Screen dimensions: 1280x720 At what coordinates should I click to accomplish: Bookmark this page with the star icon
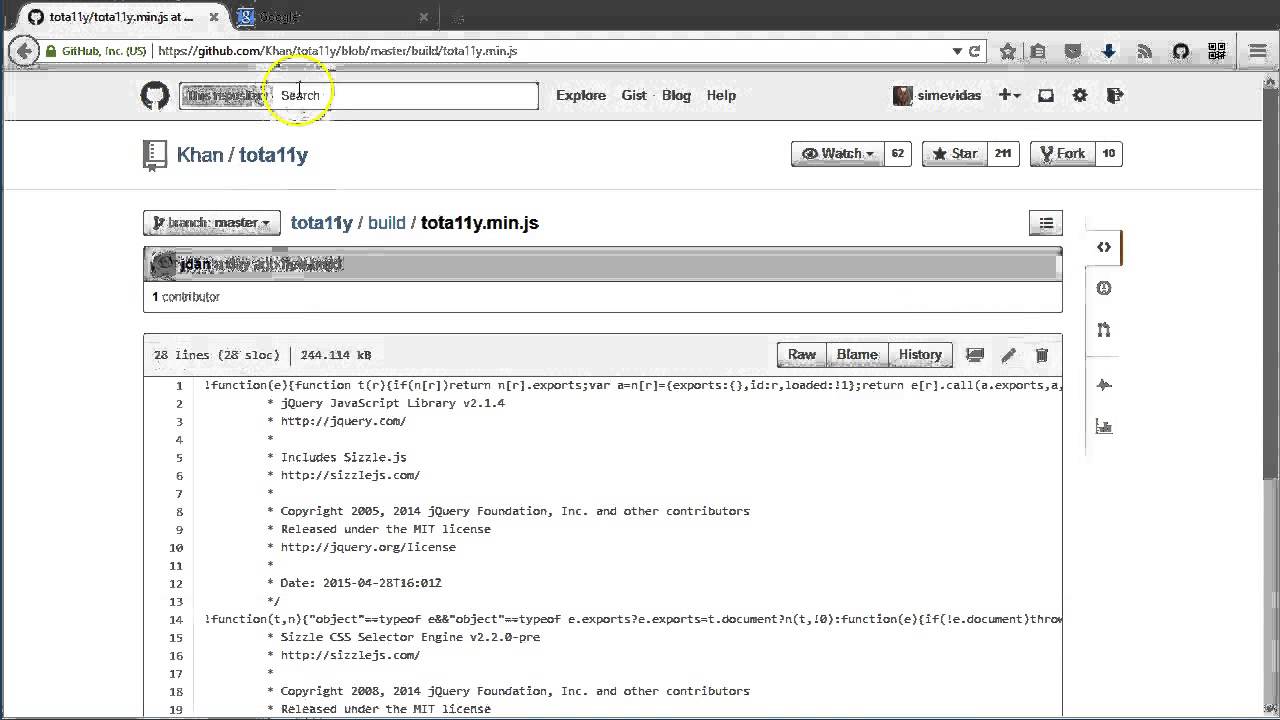coord(1008,51)
